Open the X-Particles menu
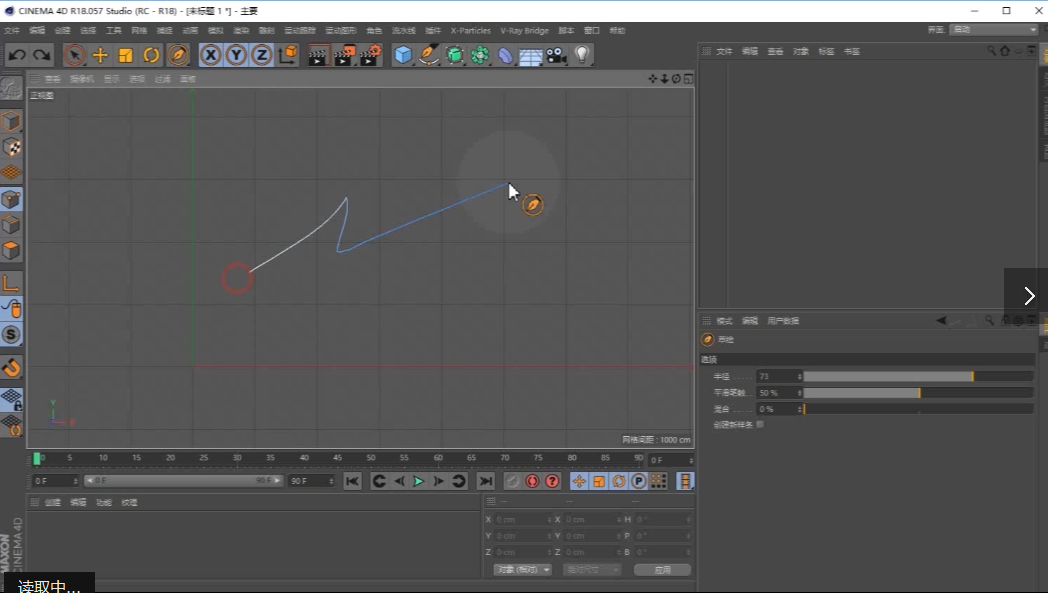 tap(471, 31)
